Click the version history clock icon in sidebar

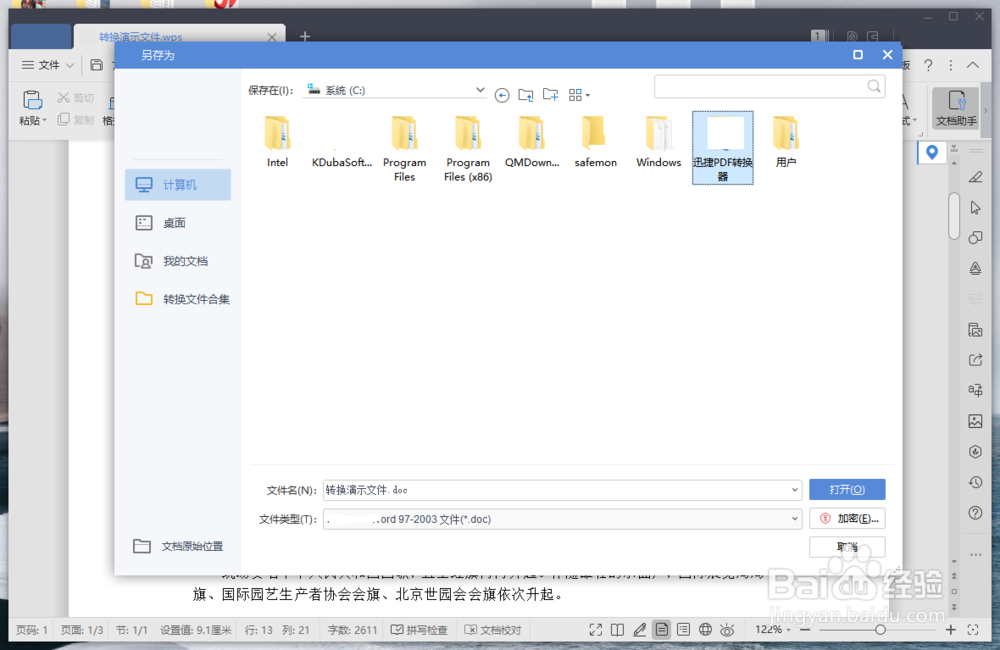975,482
